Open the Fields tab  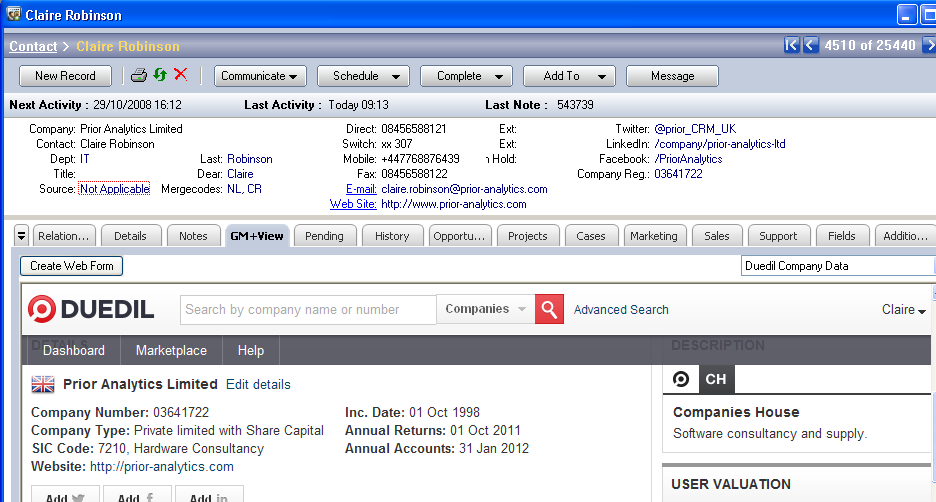click(842, 236)
